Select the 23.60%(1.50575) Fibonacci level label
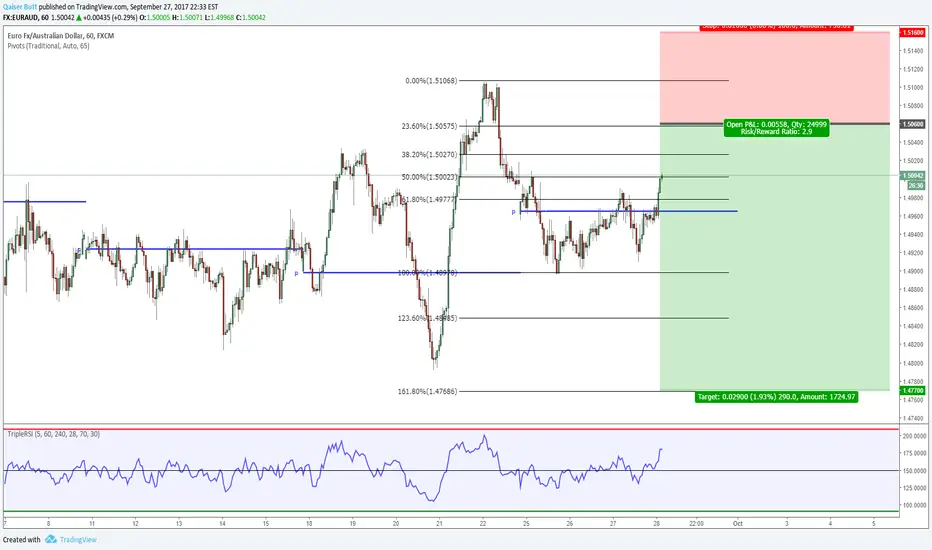The image size is (932, 550). pos(429,126)
